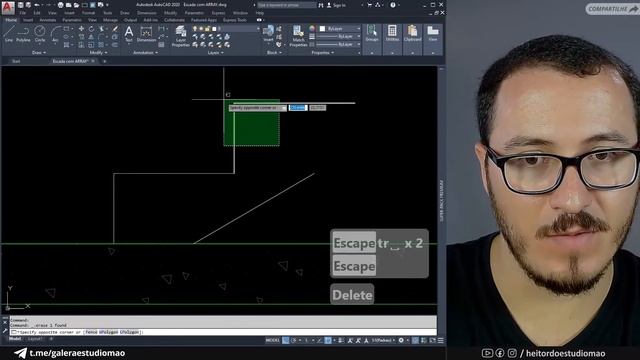640x360 pixels.
Task: Switch to the Manage ribbon tab
Action: pyautogui.click(x=110, y=20)
